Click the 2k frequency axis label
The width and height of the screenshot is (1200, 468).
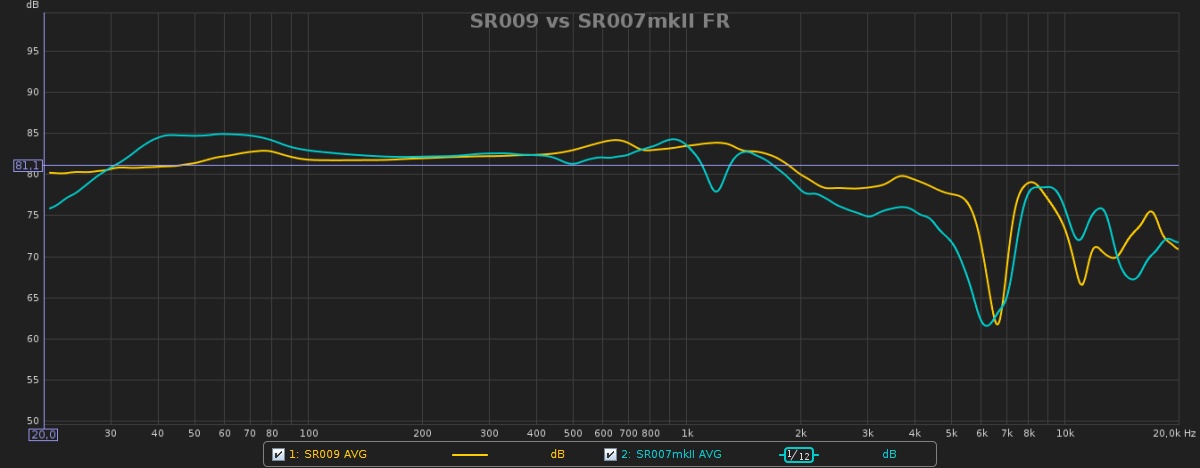click(801, 434)
